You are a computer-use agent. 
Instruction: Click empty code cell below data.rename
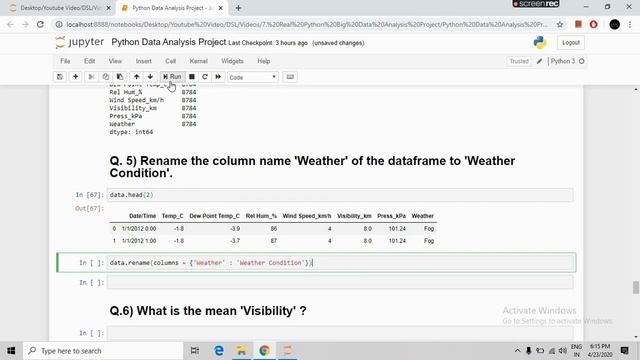coord(340,282)
